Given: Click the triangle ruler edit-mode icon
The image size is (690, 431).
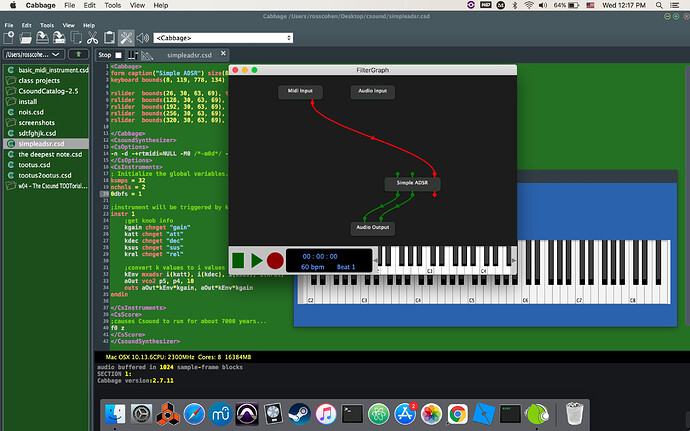Looking at the screenshot, I should [147, 55].
